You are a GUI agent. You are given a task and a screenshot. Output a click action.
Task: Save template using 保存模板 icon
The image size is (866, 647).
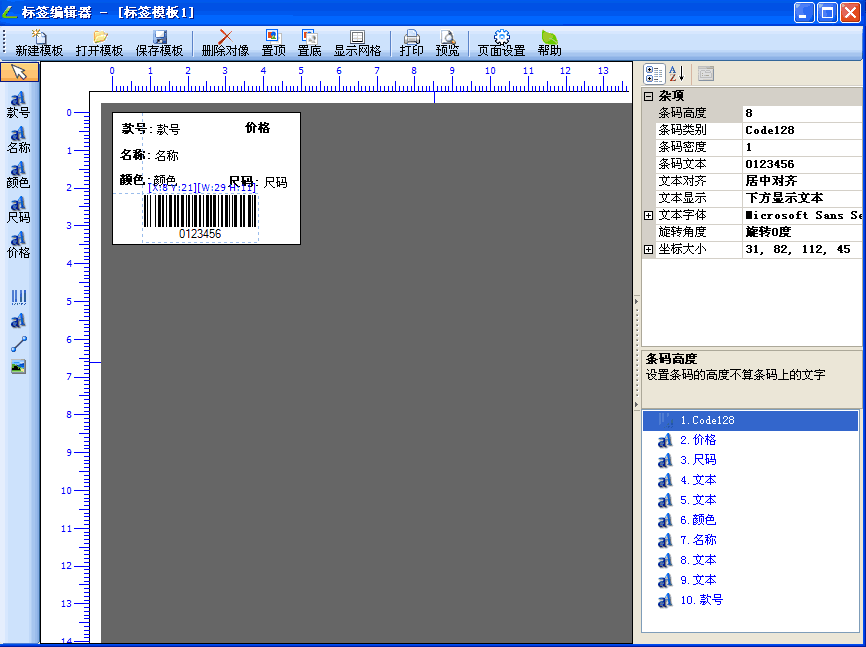click(159, 43)
